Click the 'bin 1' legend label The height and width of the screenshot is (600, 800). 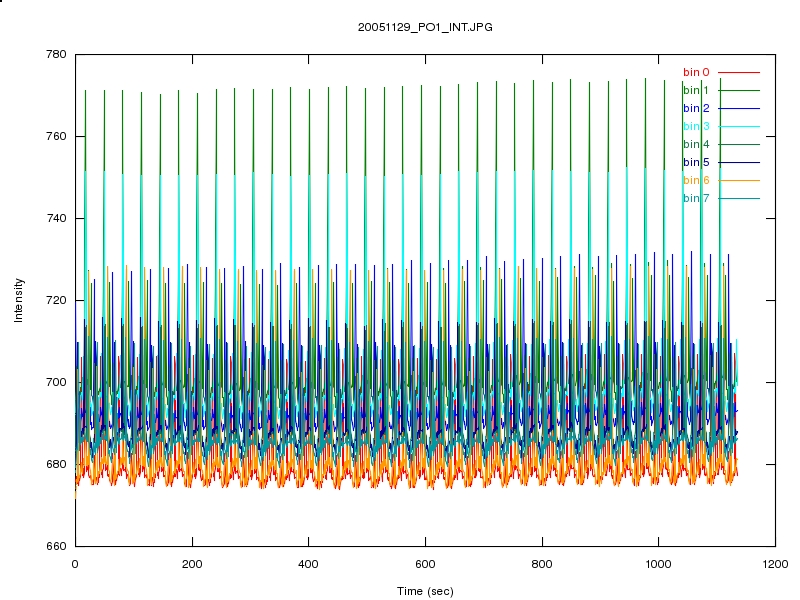pyautogui.click(x=696, y=90)
